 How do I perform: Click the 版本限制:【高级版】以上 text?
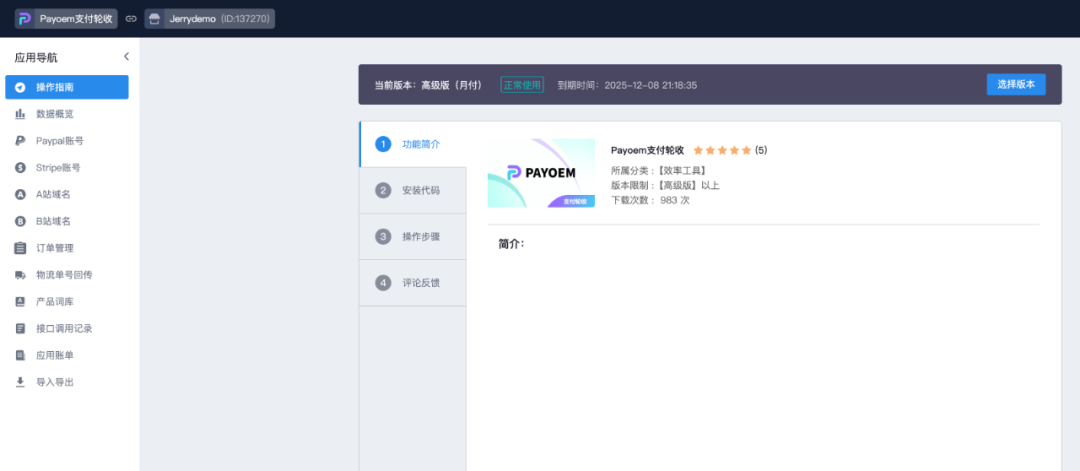point(665,185)
